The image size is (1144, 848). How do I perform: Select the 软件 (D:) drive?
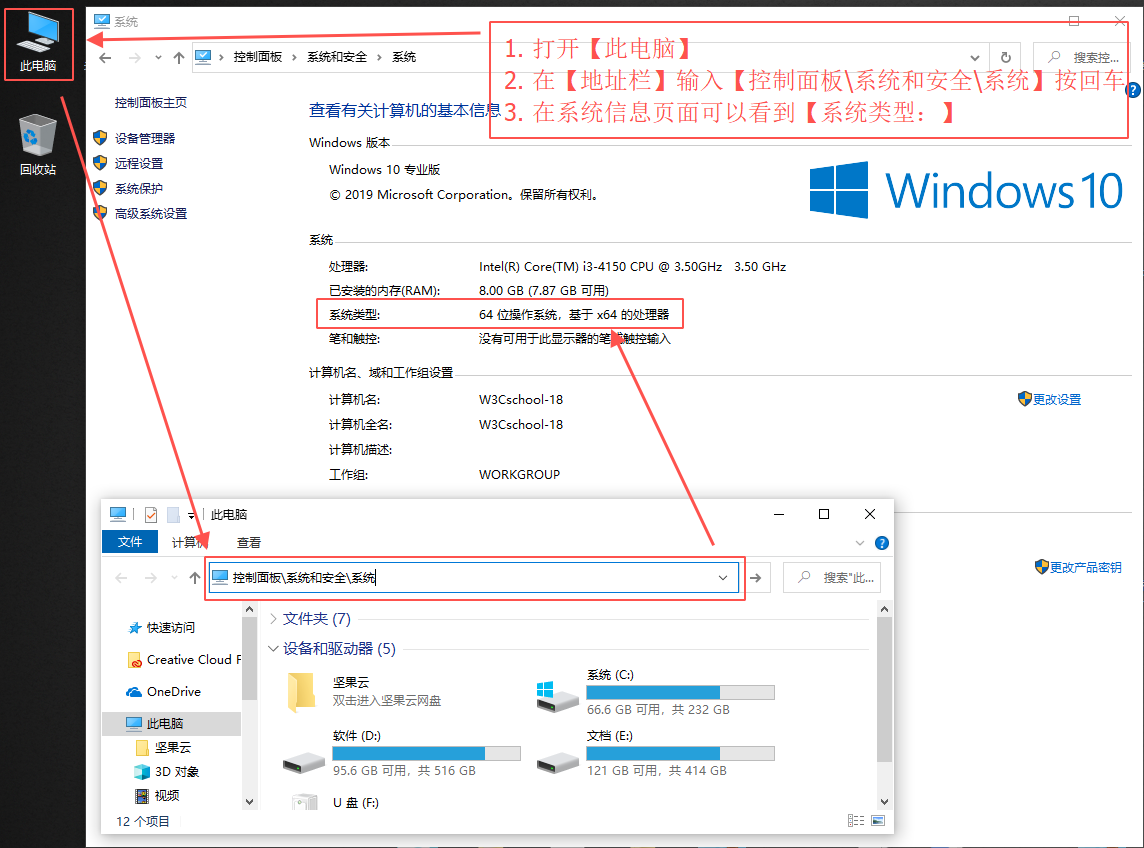401,752
